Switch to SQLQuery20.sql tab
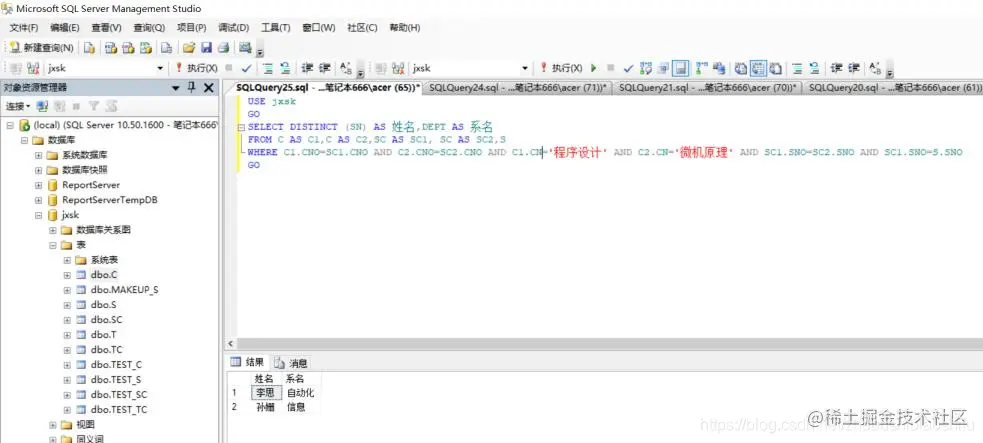 894,88
